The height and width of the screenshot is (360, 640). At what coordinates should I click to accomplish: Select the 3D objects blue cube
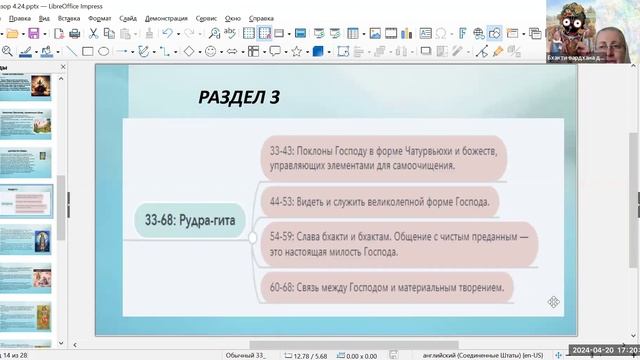(x=318, y=51)
